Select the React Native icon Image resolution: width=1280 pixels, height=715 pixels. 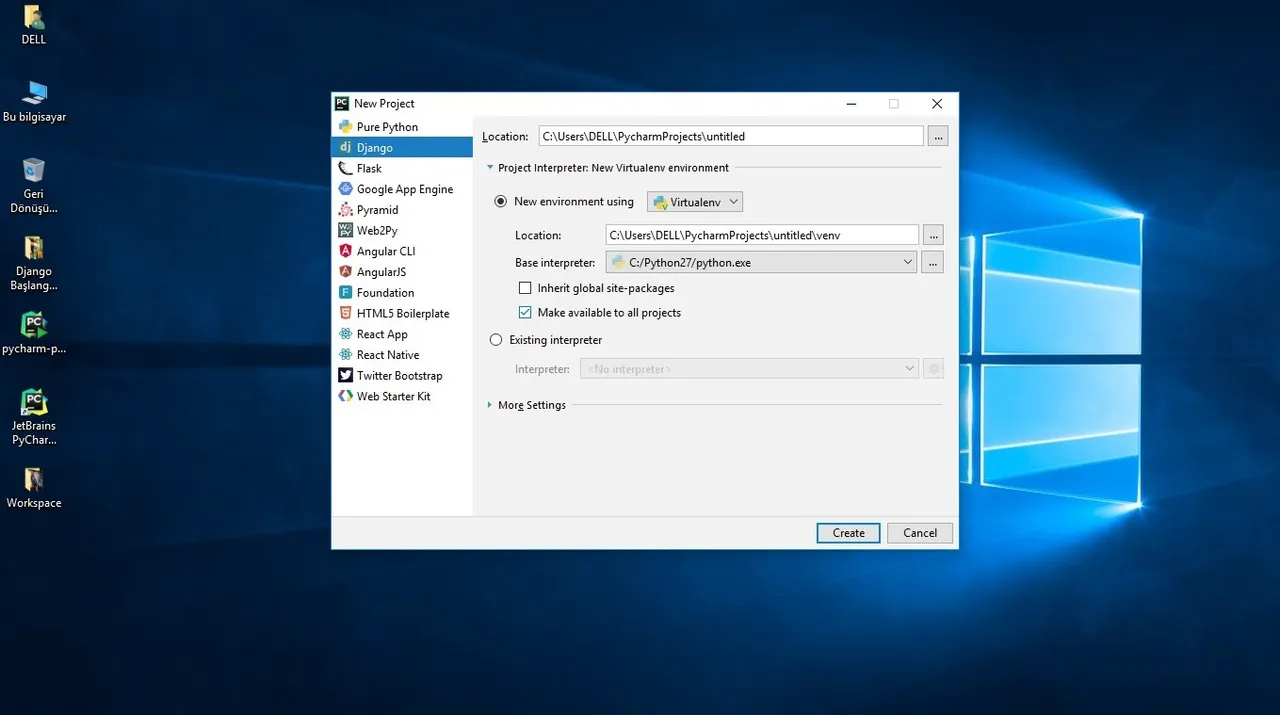(x=345, y=355)
